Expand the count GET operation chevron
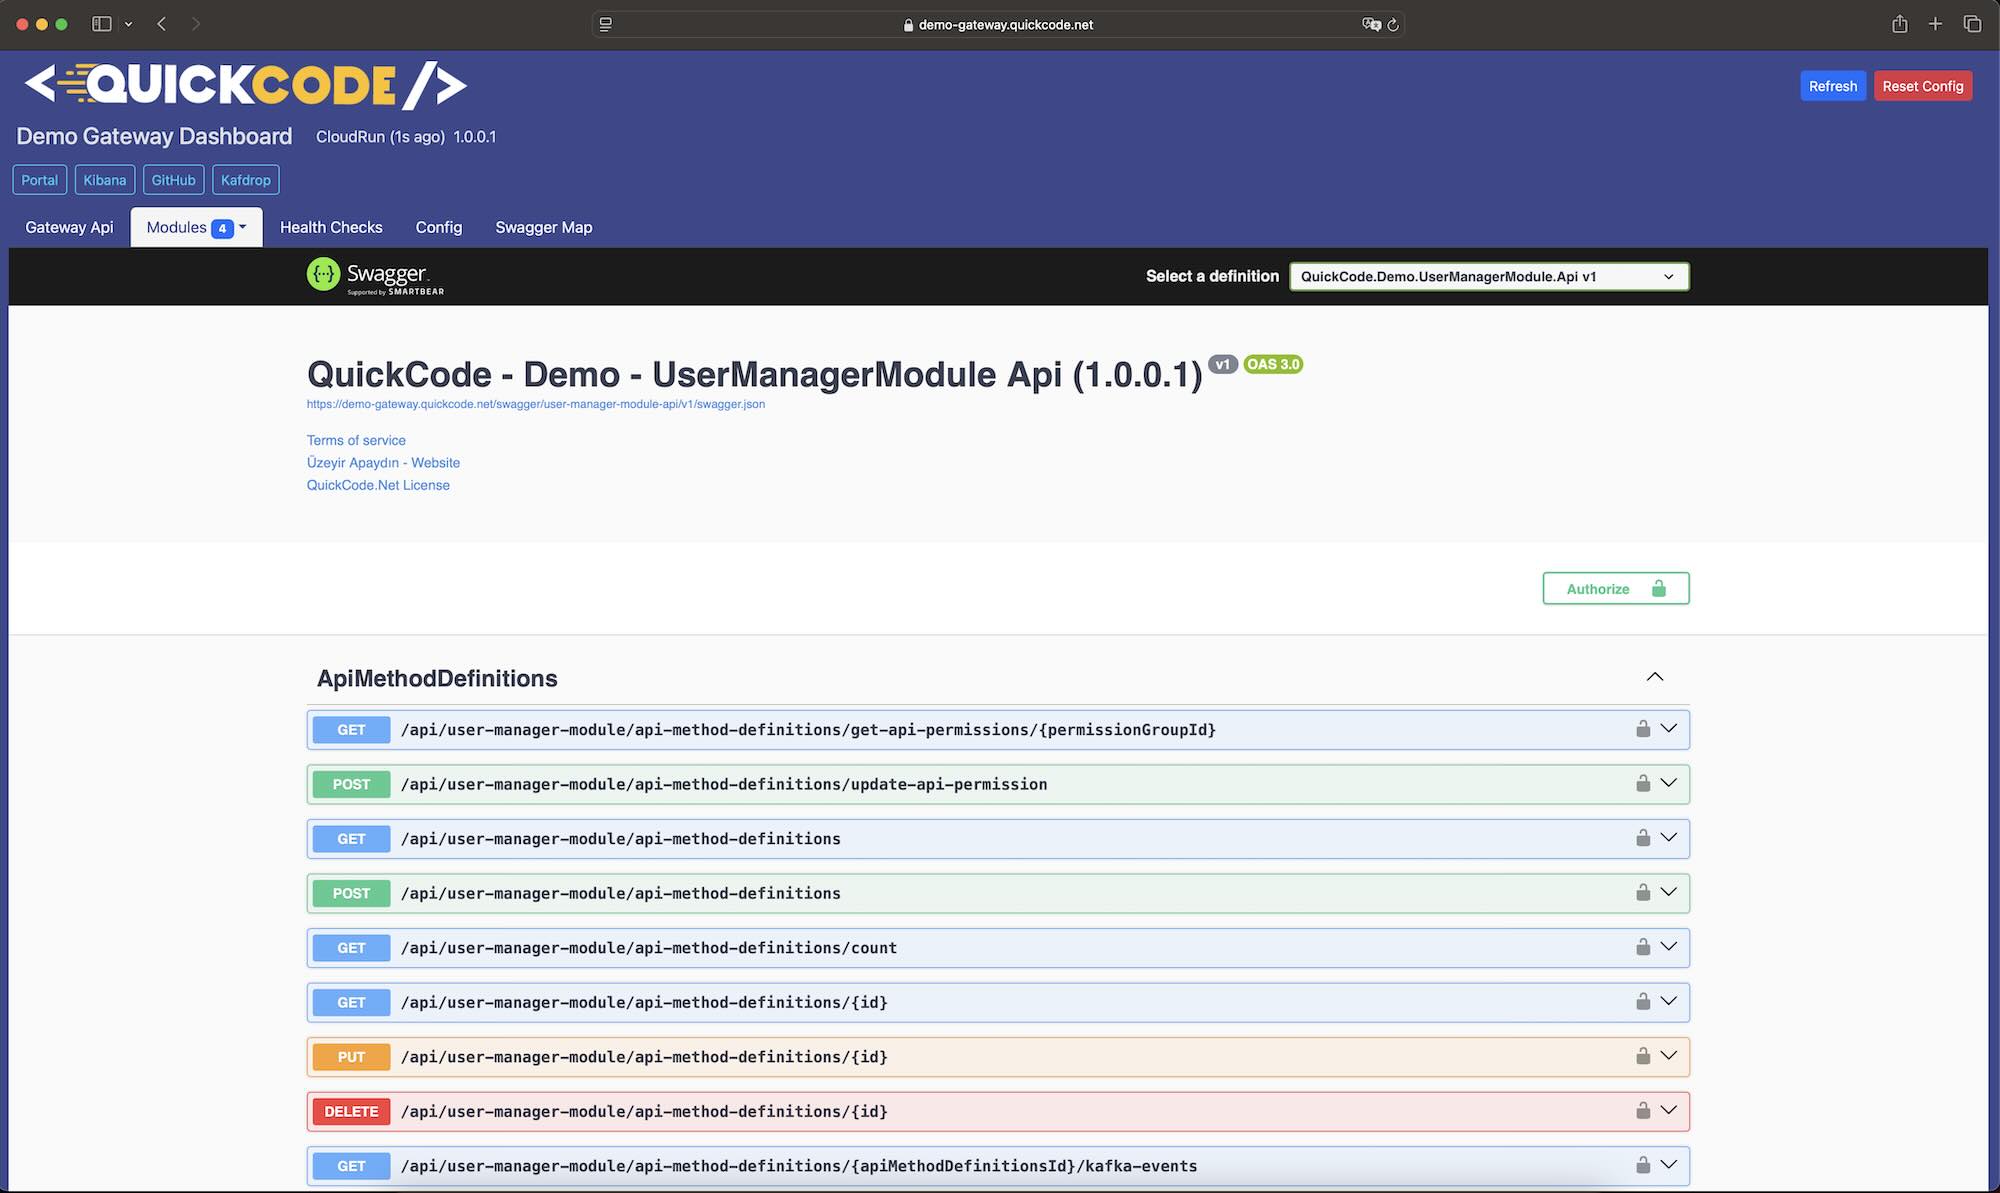This screenshot has height=1193, width=2000. point(1669,947)
